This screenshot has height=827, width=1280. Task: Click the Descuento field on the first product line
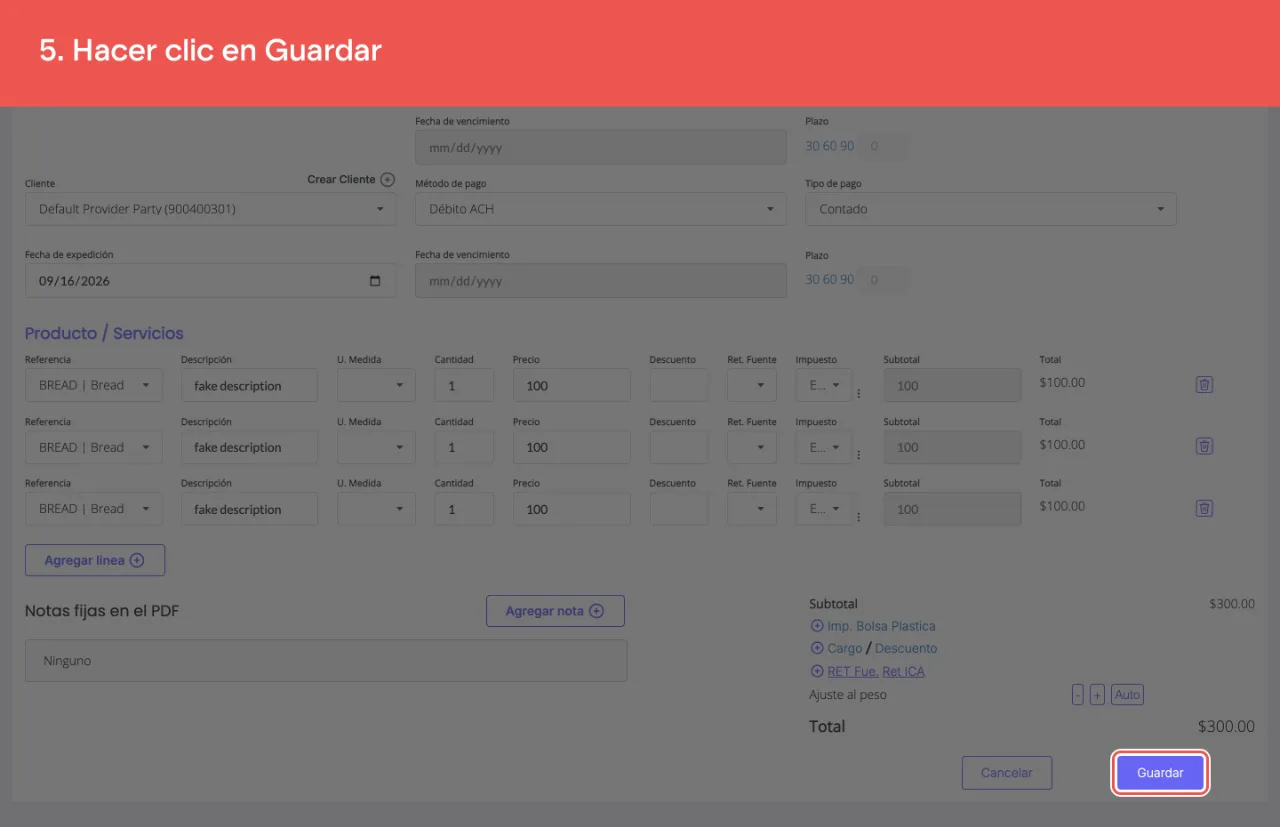679,385
